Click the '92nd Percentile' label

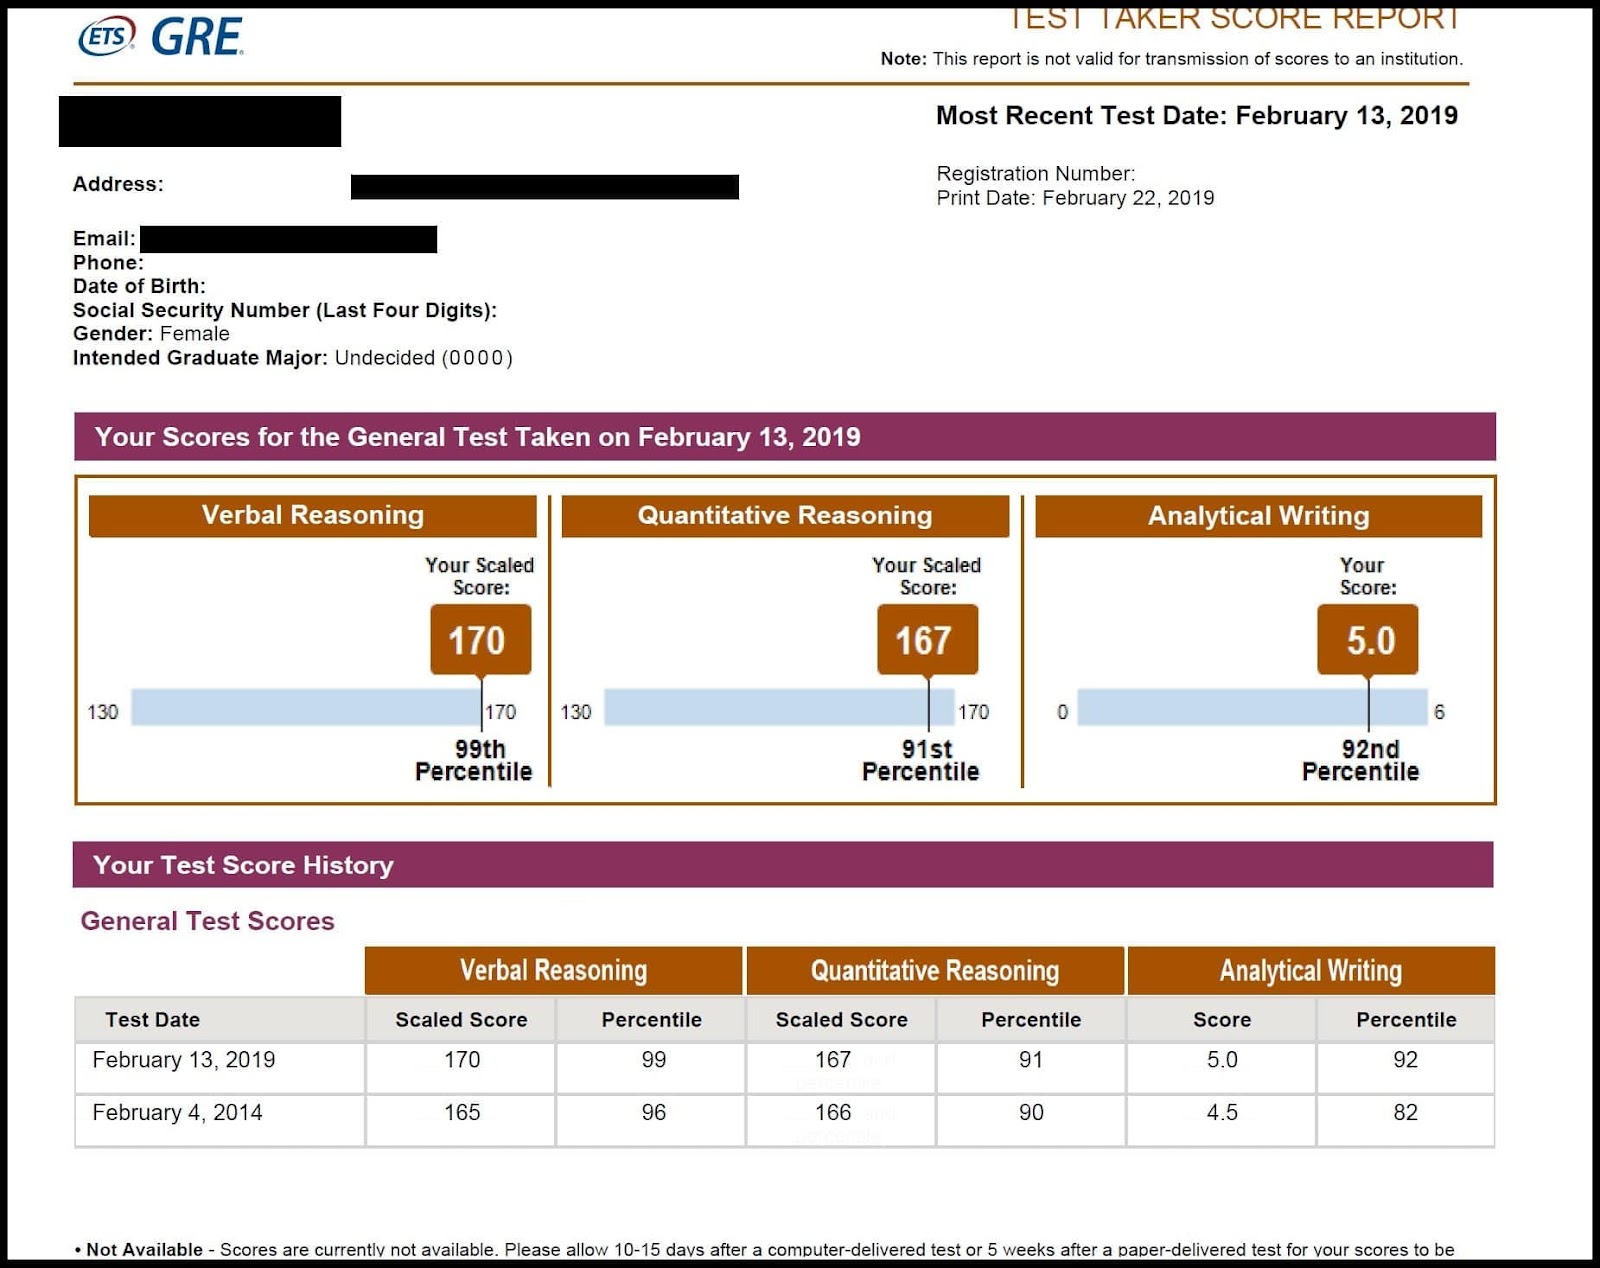[x=1361, y=761]
